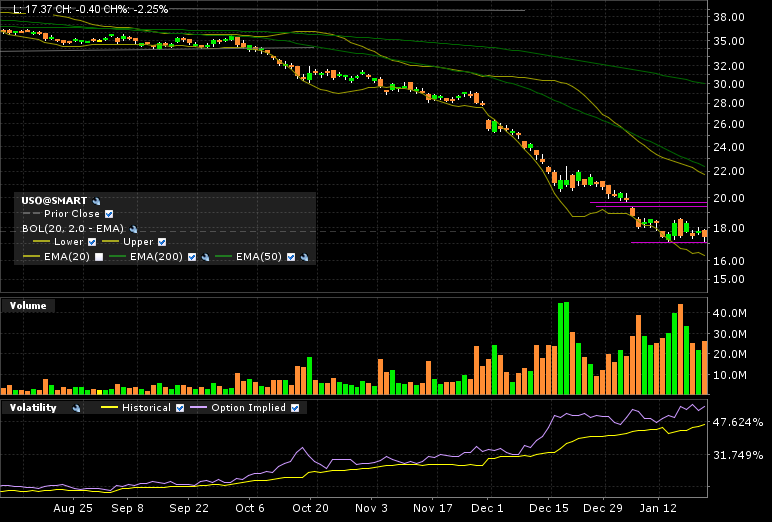
Task: Toggle the Bollinger Upper band checkbox
Action: [161, 242]
